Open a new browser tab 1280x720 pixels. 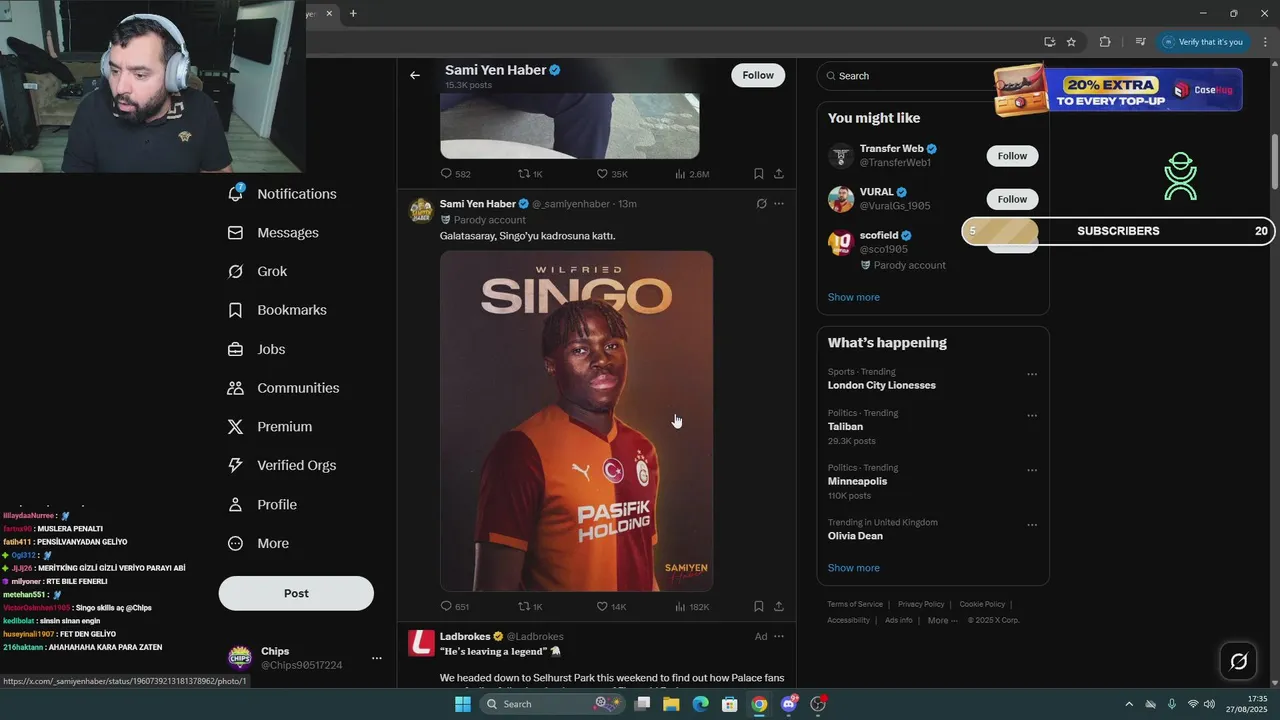(353, 13)
